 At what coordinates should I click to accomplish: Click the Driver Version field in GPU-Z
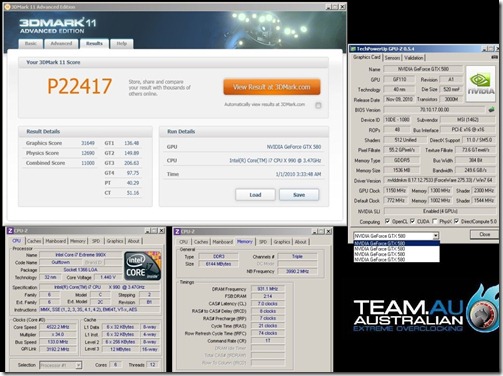(x=440, y=180)
